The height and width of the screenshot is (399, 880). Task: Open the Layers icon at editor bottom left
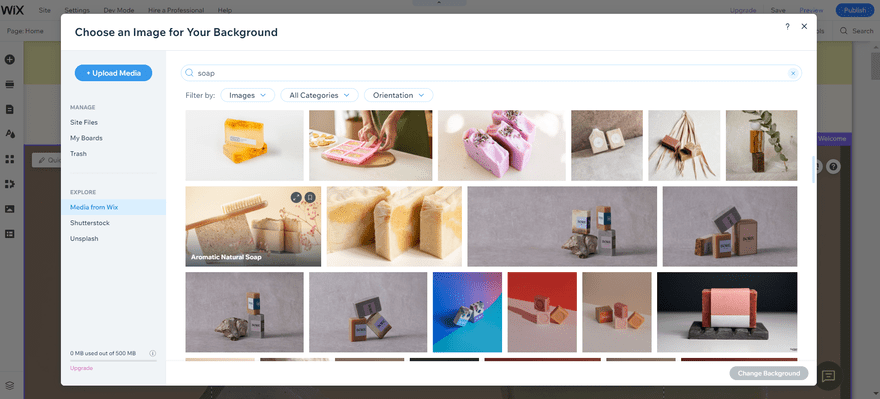tap(10, 386)
